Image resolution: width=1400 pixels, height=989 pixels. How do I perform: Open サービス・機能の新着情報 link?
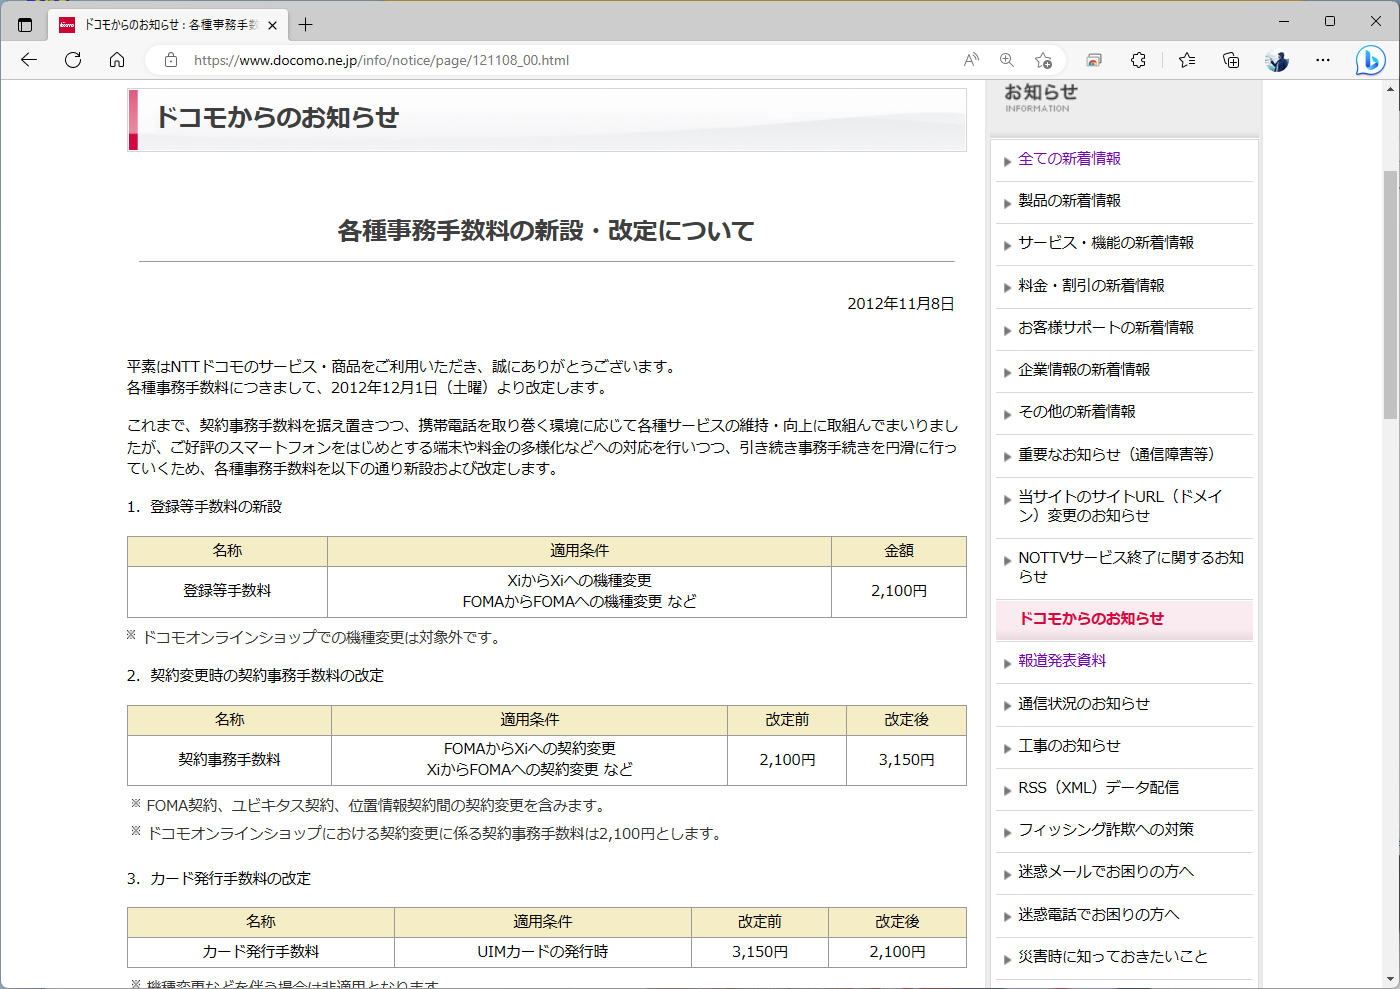1106,243
